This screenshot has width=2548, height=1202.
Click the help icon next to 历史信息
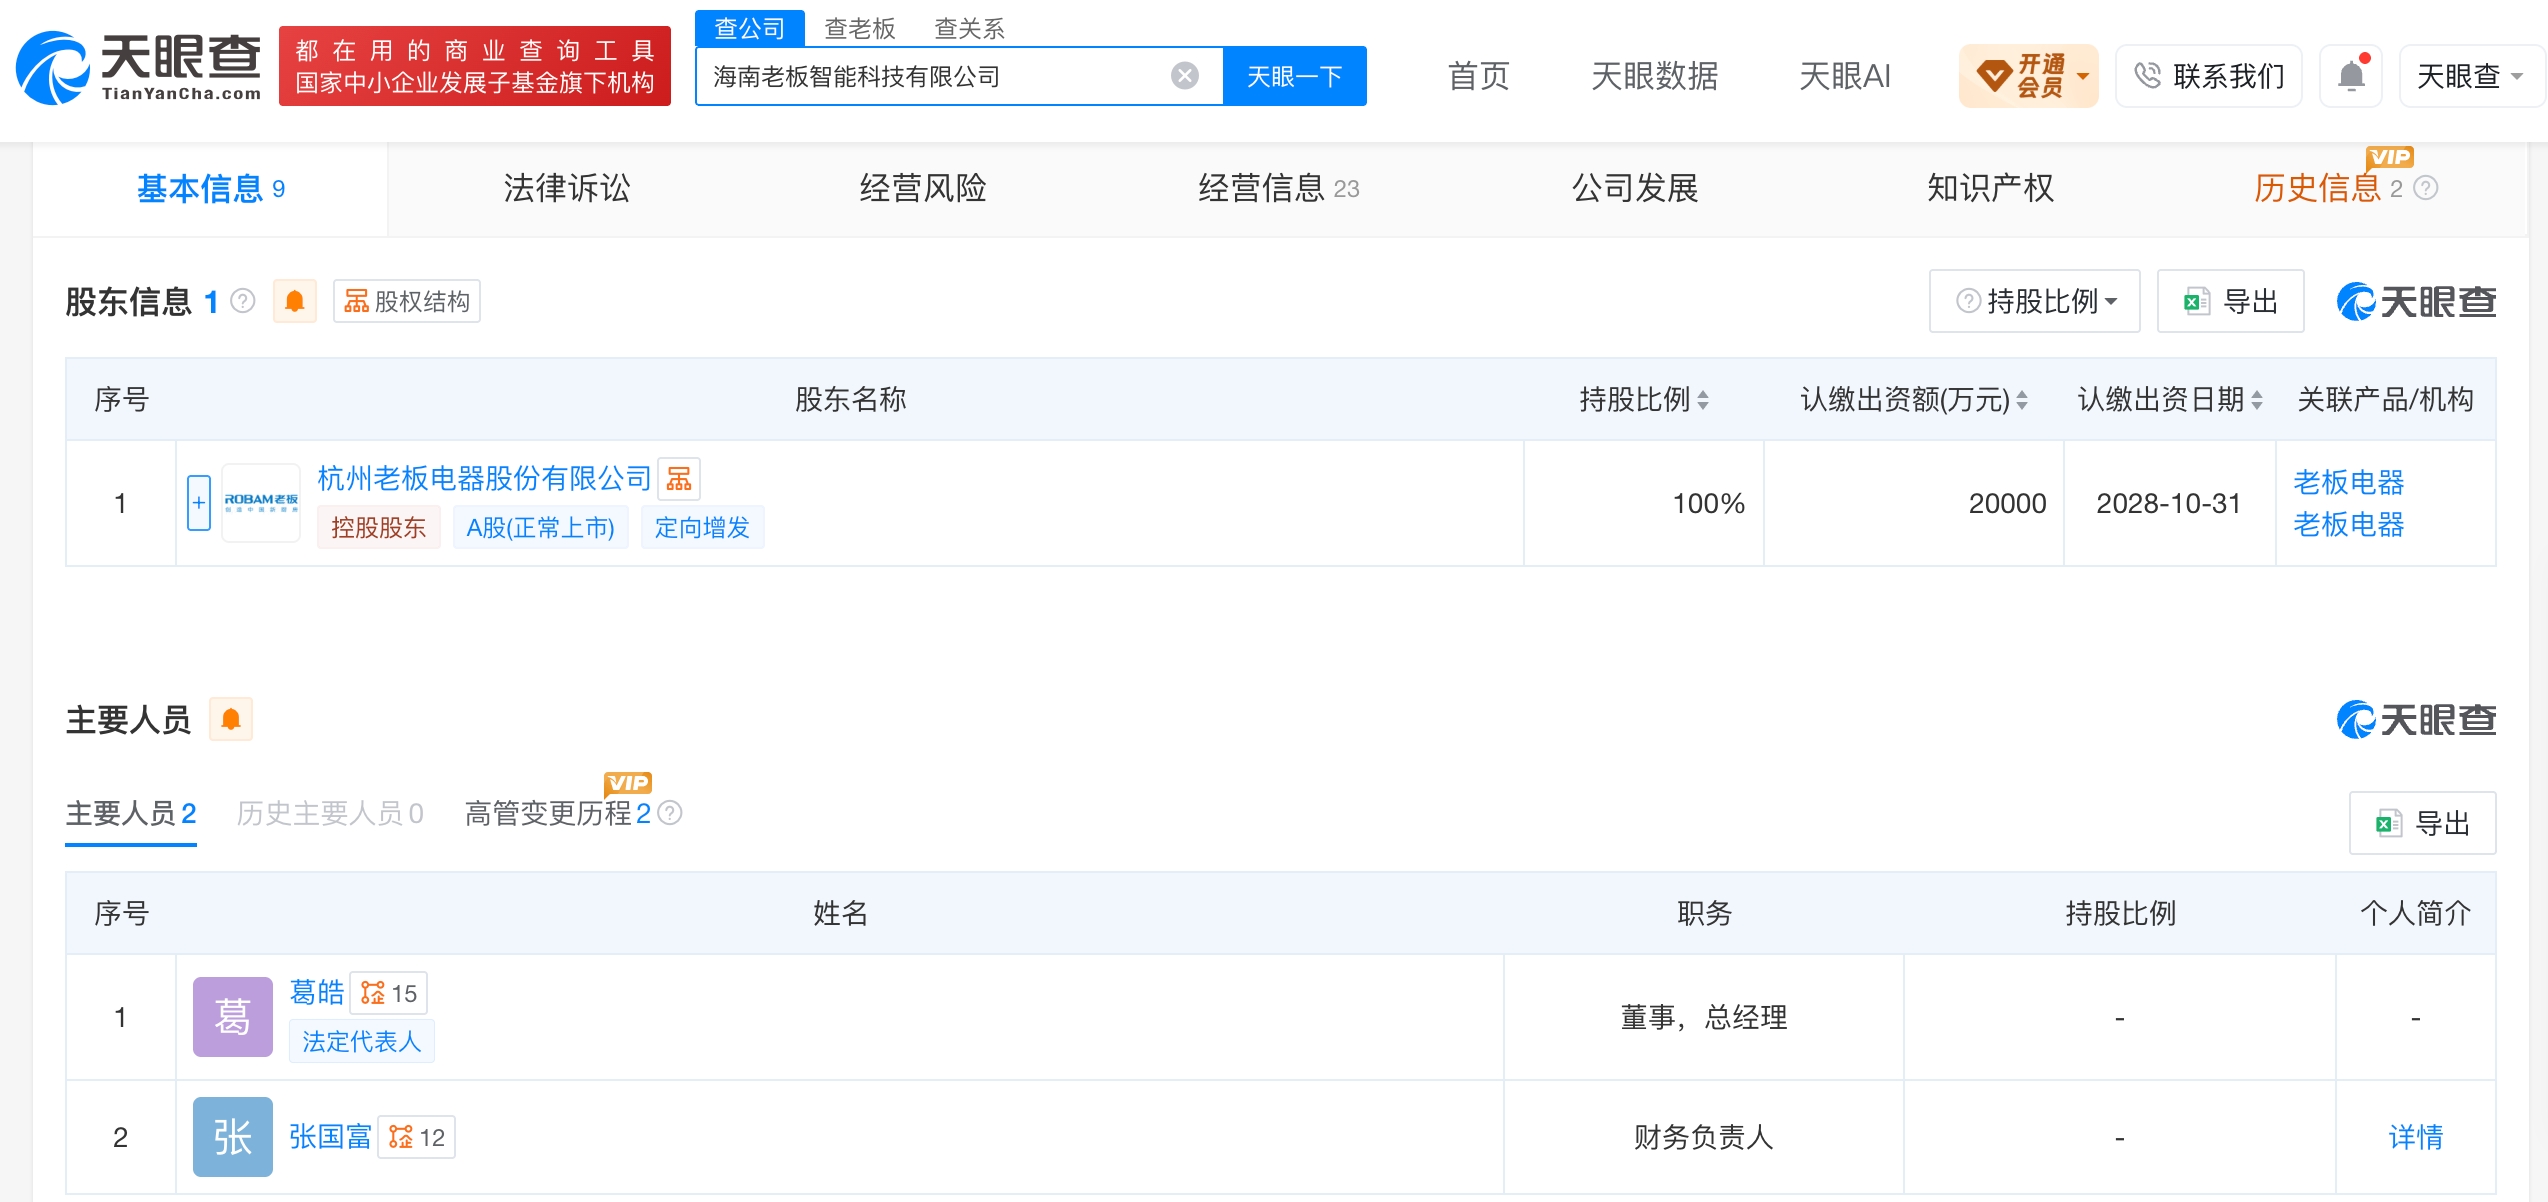tap(2426, 188)
